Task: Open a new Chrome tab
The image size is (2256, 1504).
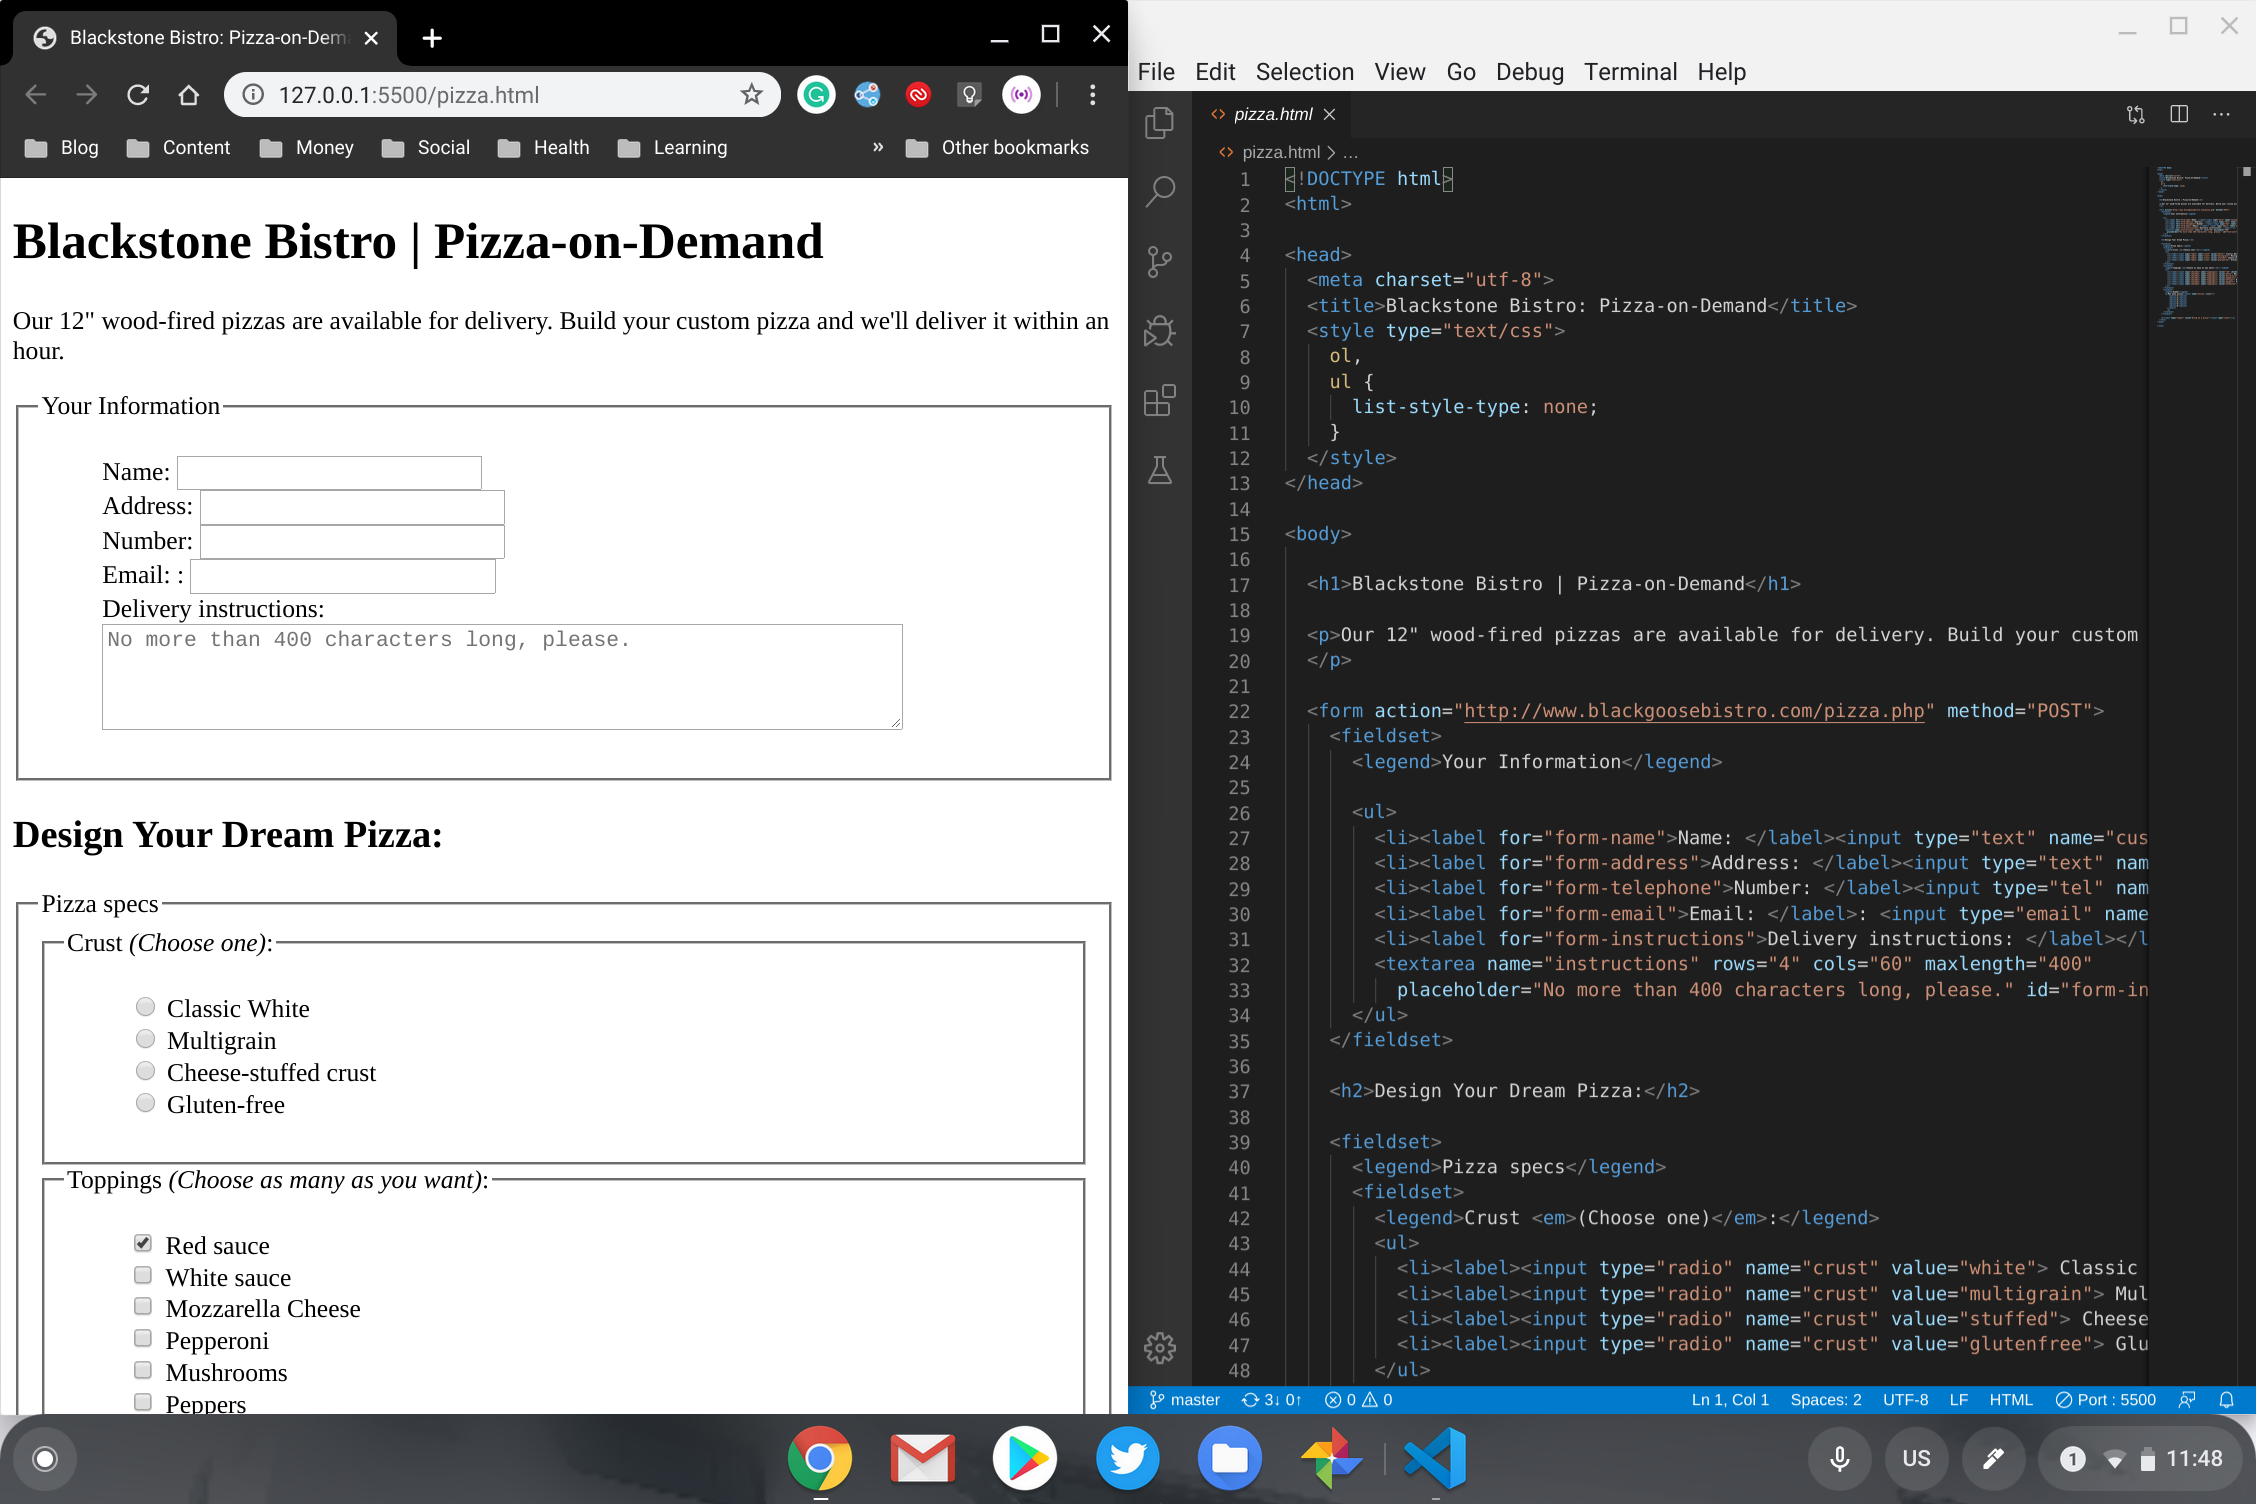Action: (432, 38)
